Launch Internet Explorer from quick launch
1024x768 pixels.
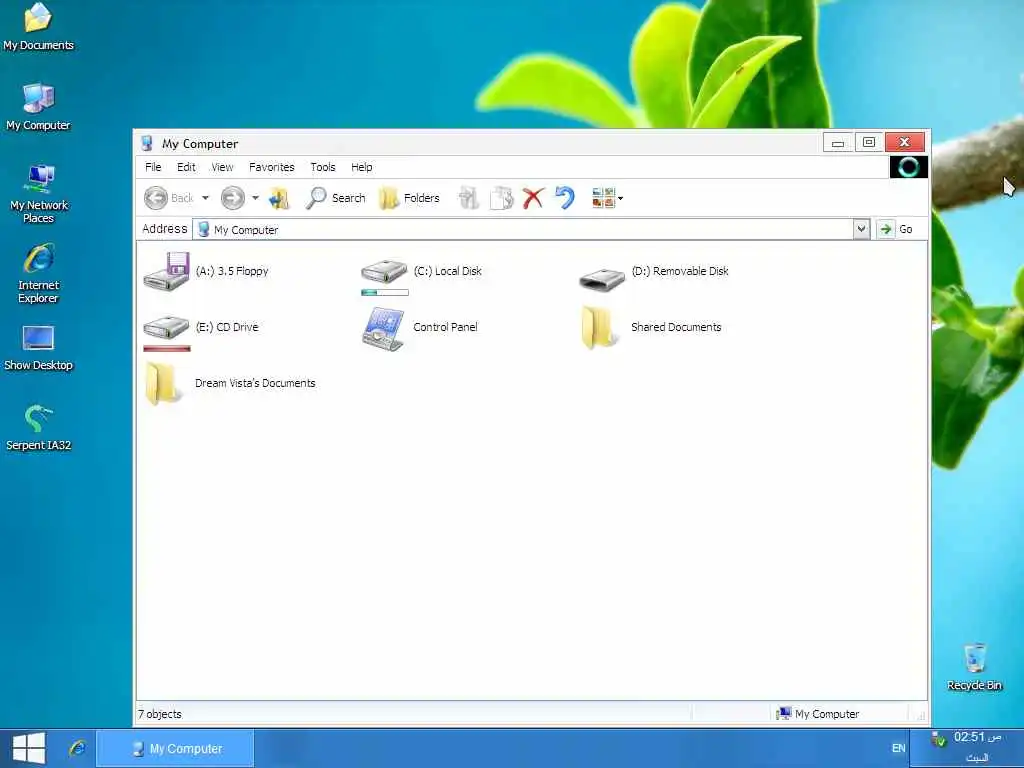coord(78,748)
